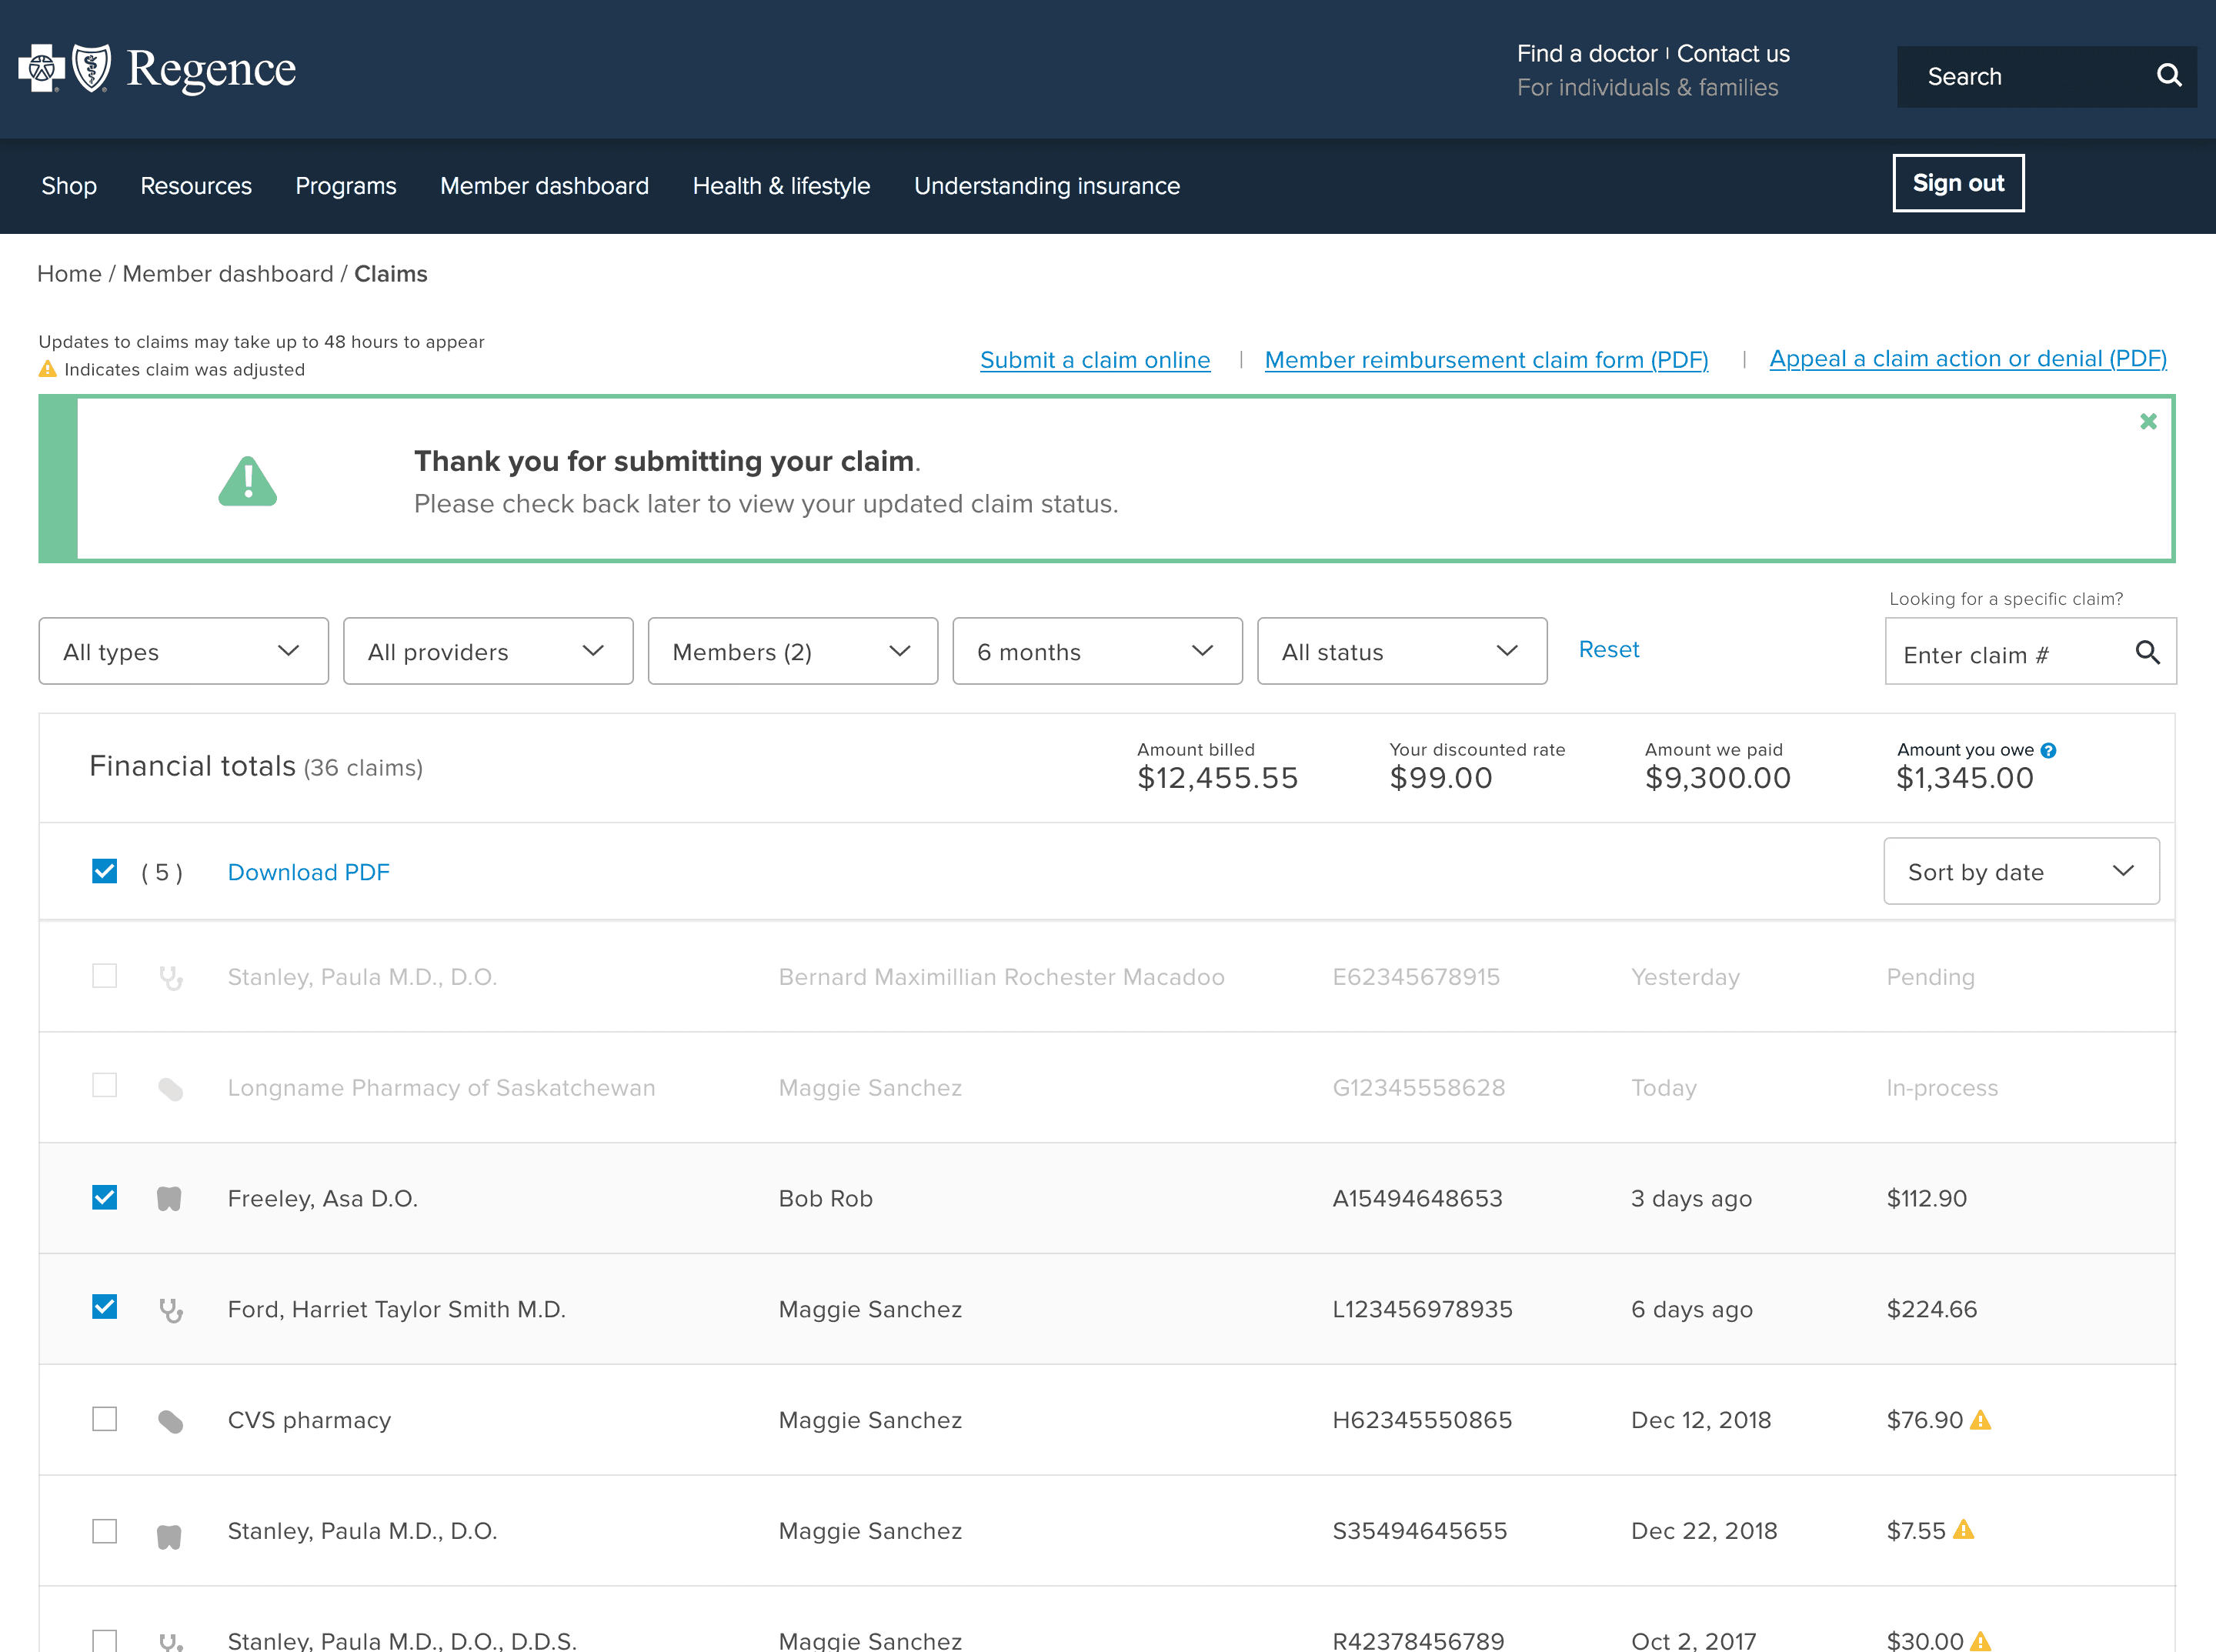Click the tooth icon on Freeley, Asa row
2216x1652 pixels.
[169, 1198]
